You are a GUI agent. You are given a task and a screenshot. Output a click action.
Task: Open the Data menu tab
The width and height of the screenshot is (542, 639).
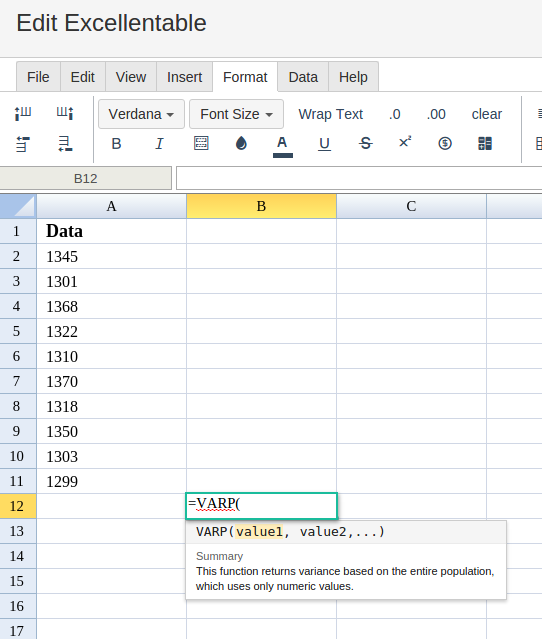[303, 77]
